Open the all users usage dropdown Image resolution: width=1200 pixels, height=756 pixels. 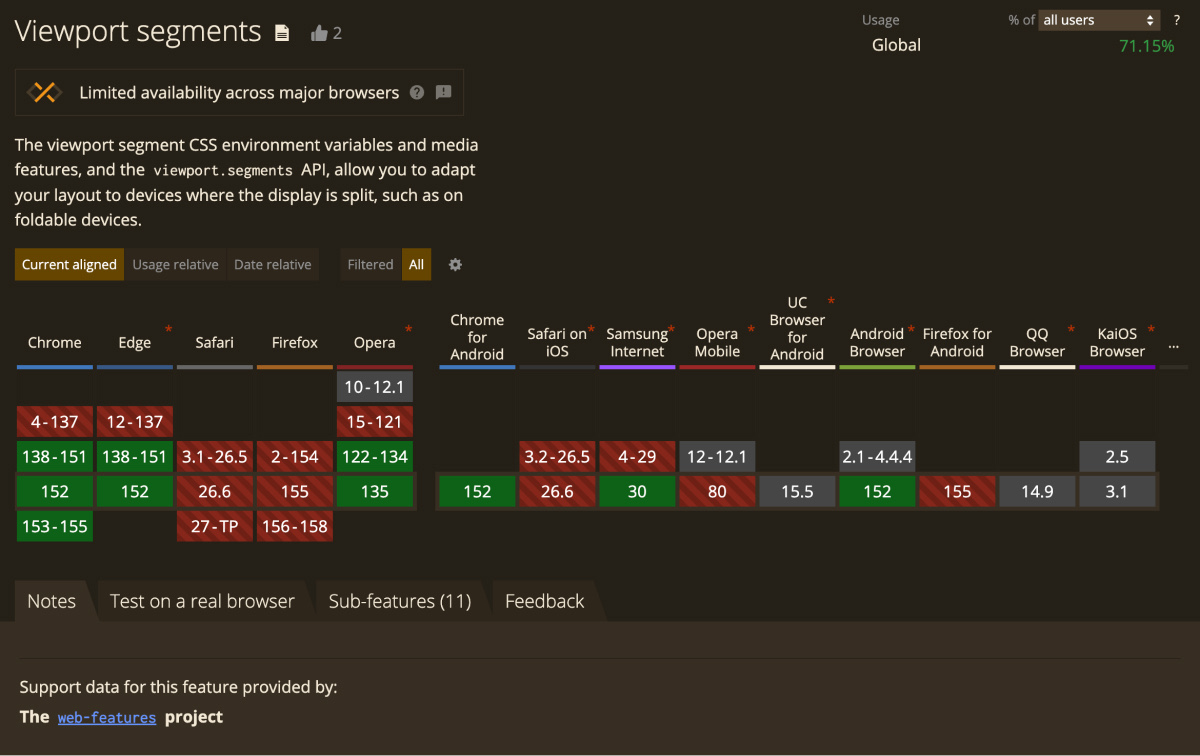(x=1099, y=20)
